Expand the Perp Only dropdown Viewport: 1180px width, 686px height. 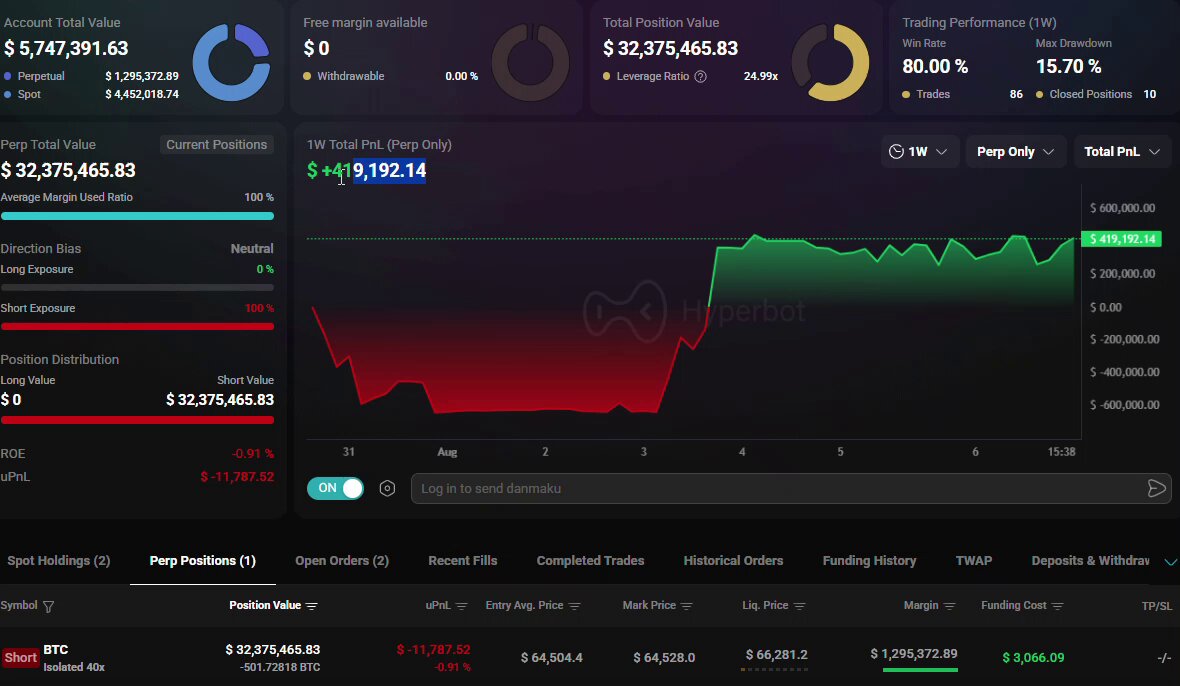[1015, 151]
